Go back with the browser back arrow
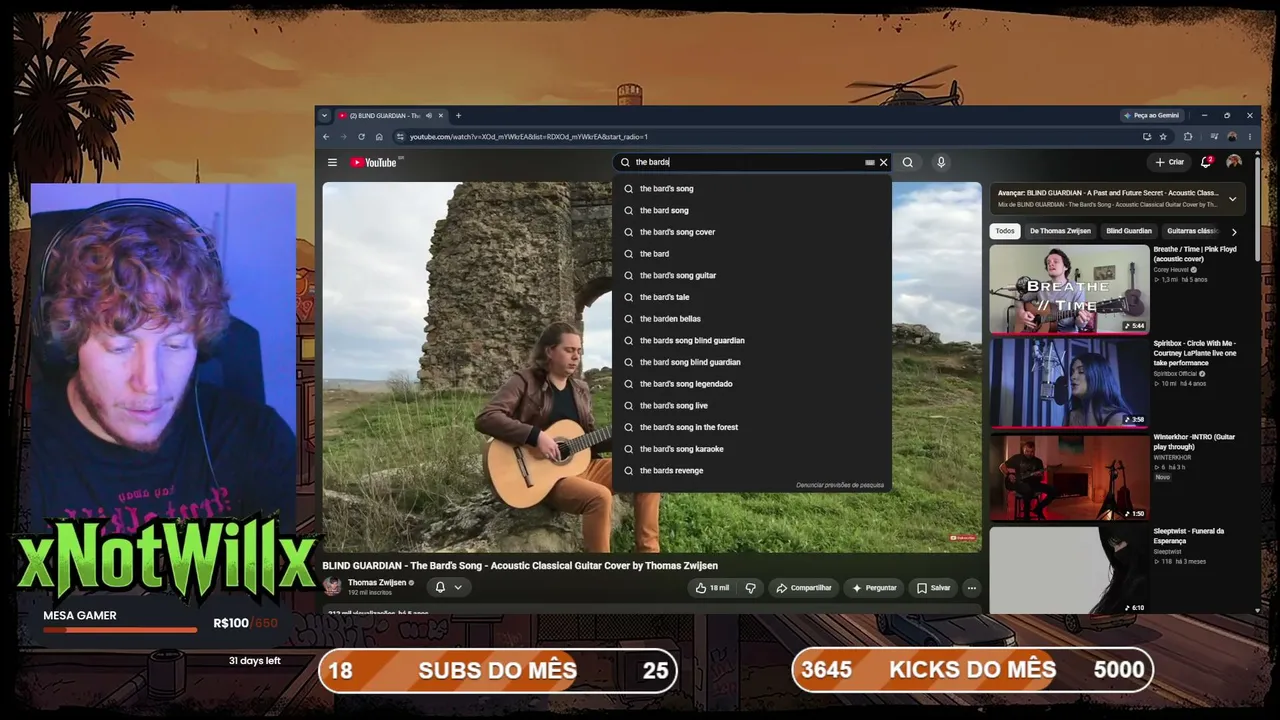The width and height of the screenshot is (1280, 720). pyautogui.click(x=326, y=137)
